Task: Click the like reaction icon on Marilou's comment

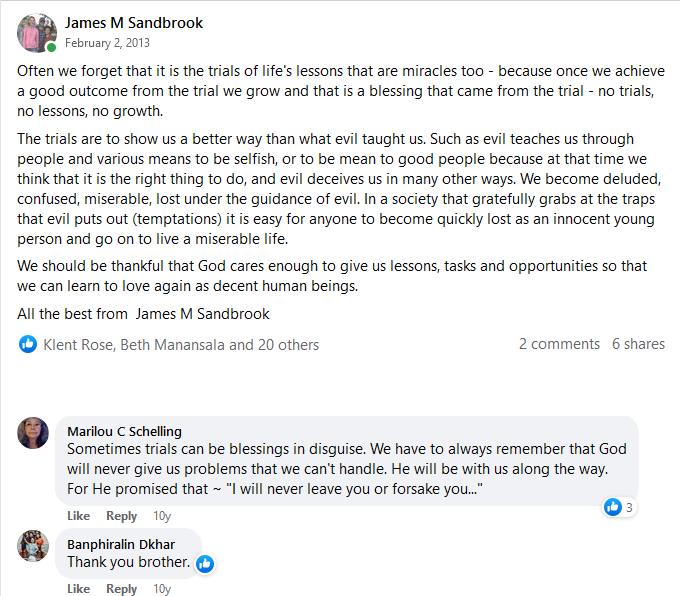Action: pos(613,508)
